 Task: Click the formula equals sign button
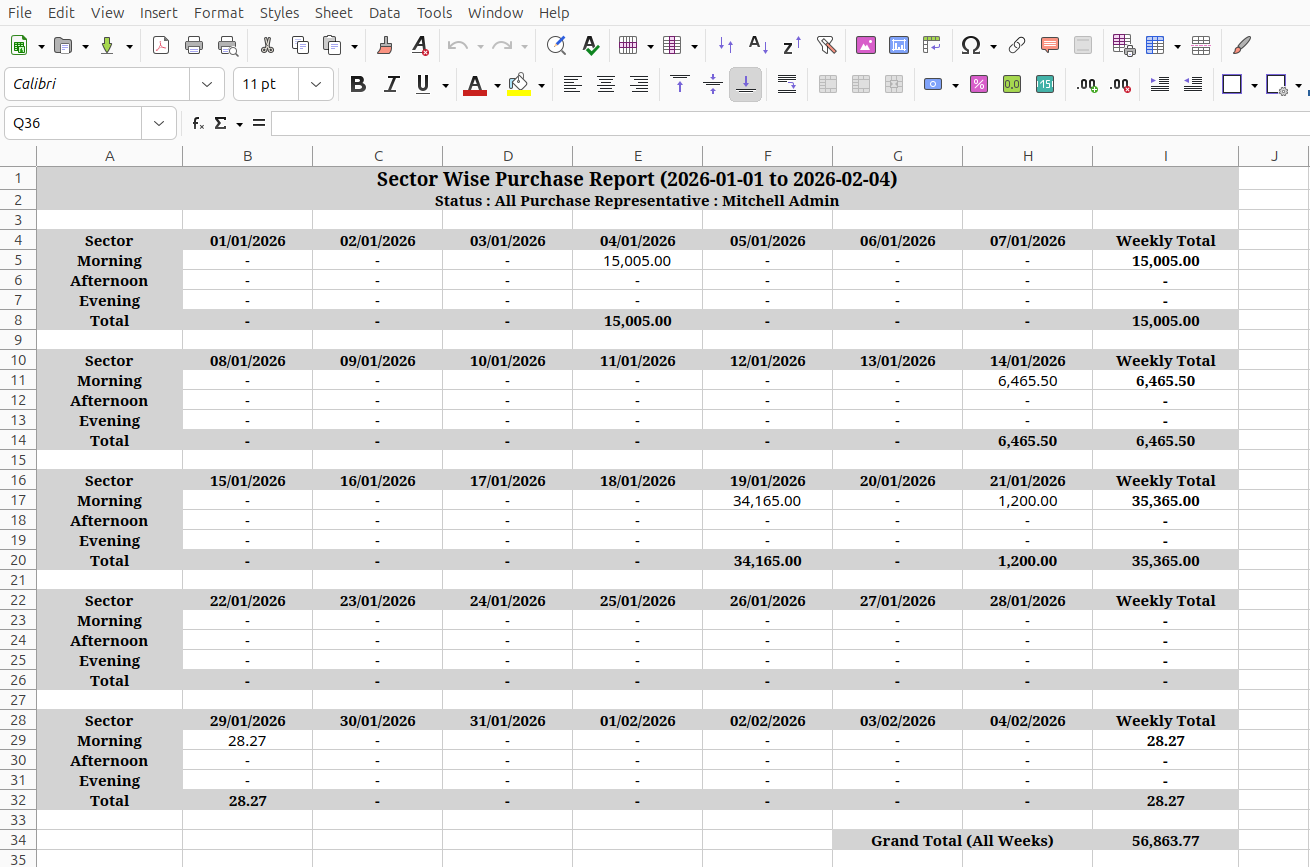[259, 123]
